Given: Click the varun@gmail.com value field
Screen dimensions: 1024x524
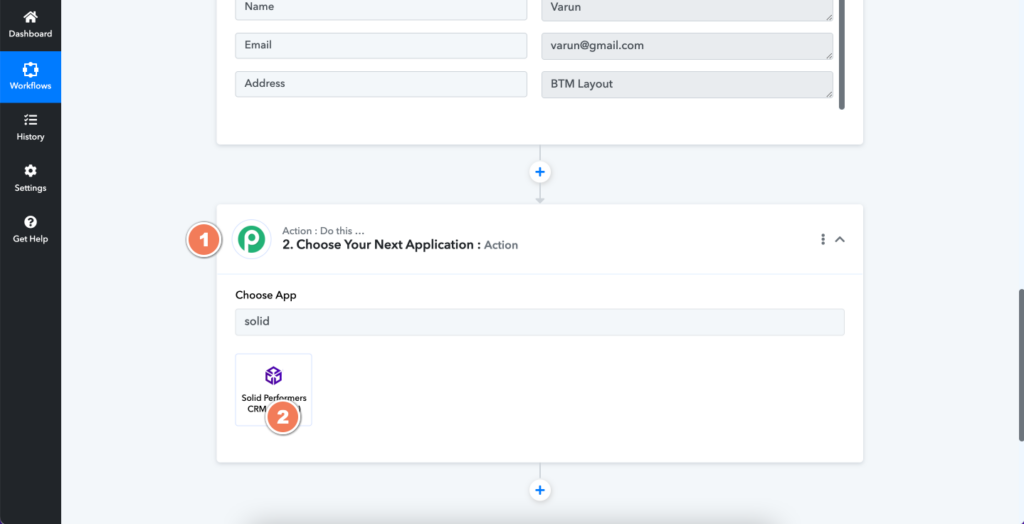Looking at the screenshot, I should tap(687, 46).
